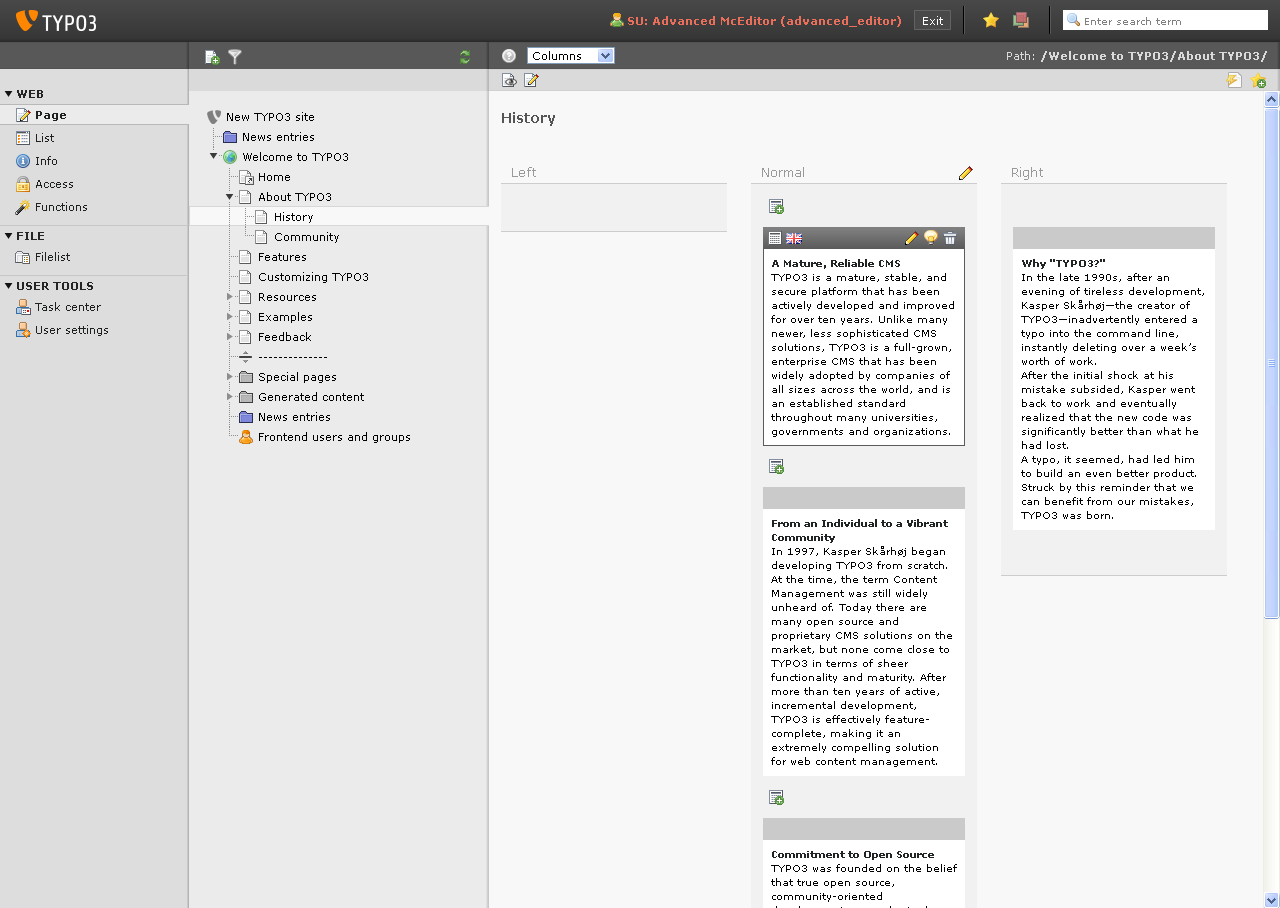Collapse the FILE module group

click(8, 236)
